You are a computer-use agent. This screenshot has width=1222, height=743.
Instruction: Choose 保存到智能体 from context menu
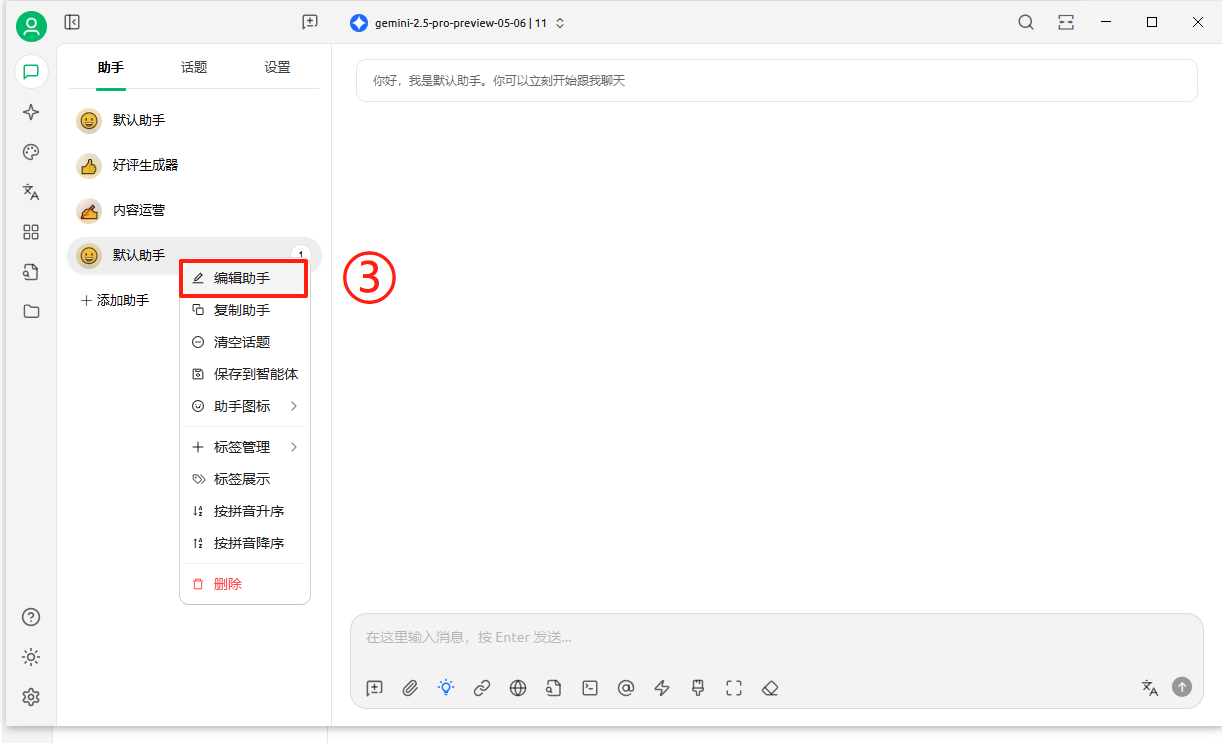(x=245, y=374)
